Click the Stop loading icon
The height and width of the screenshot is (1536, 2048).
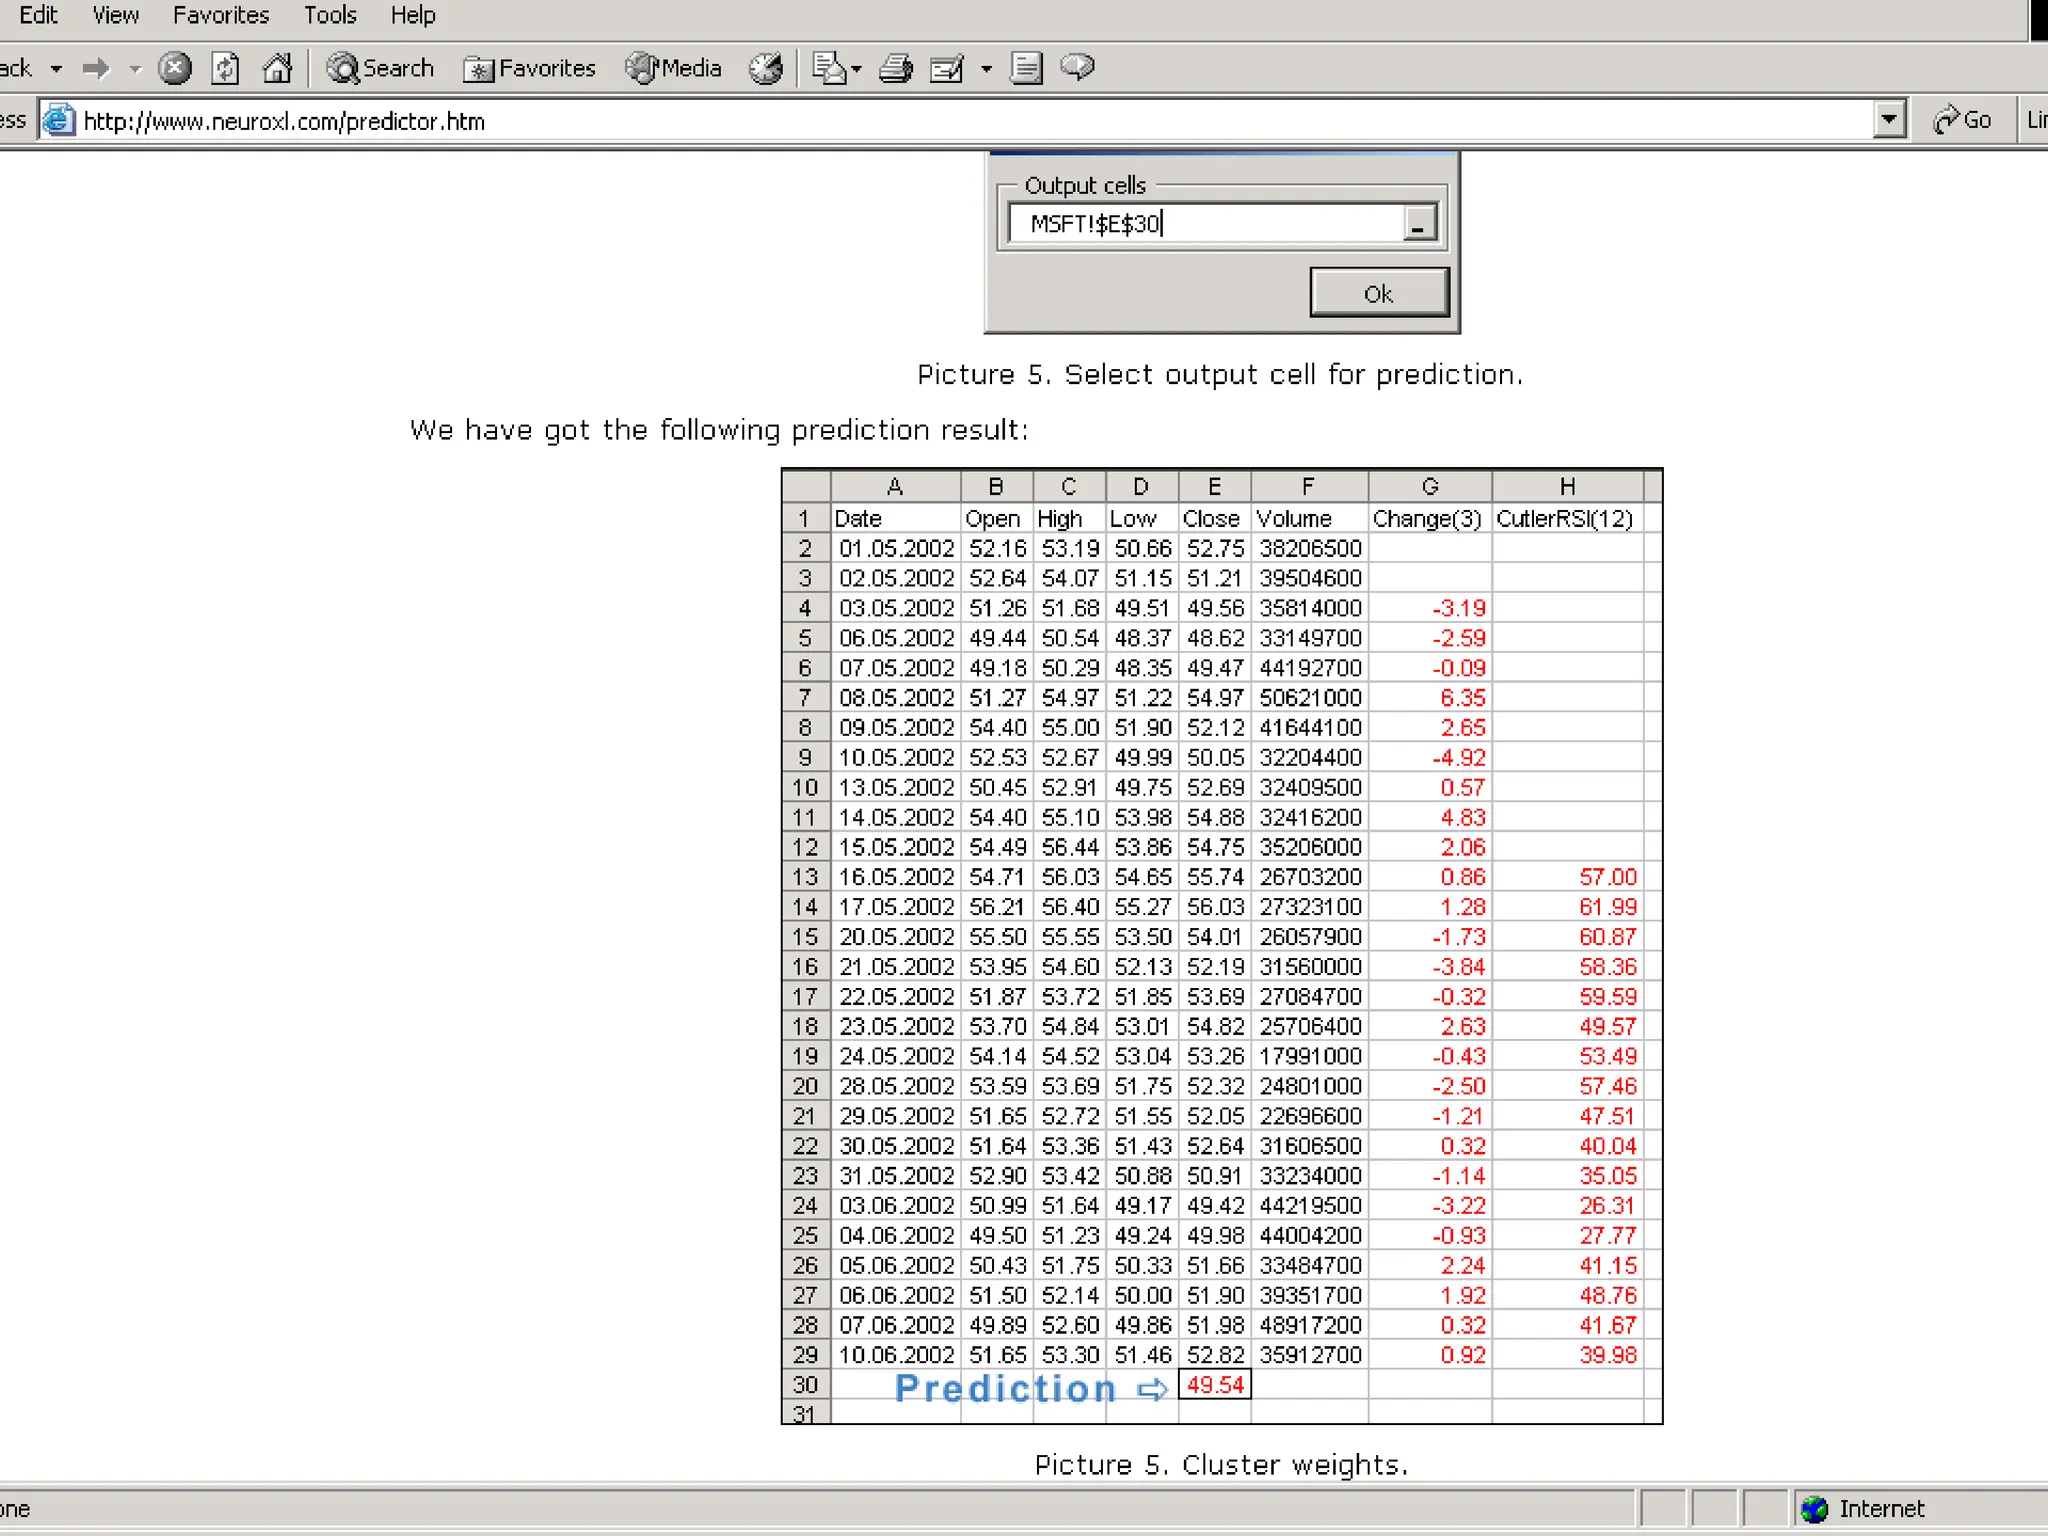175,68
